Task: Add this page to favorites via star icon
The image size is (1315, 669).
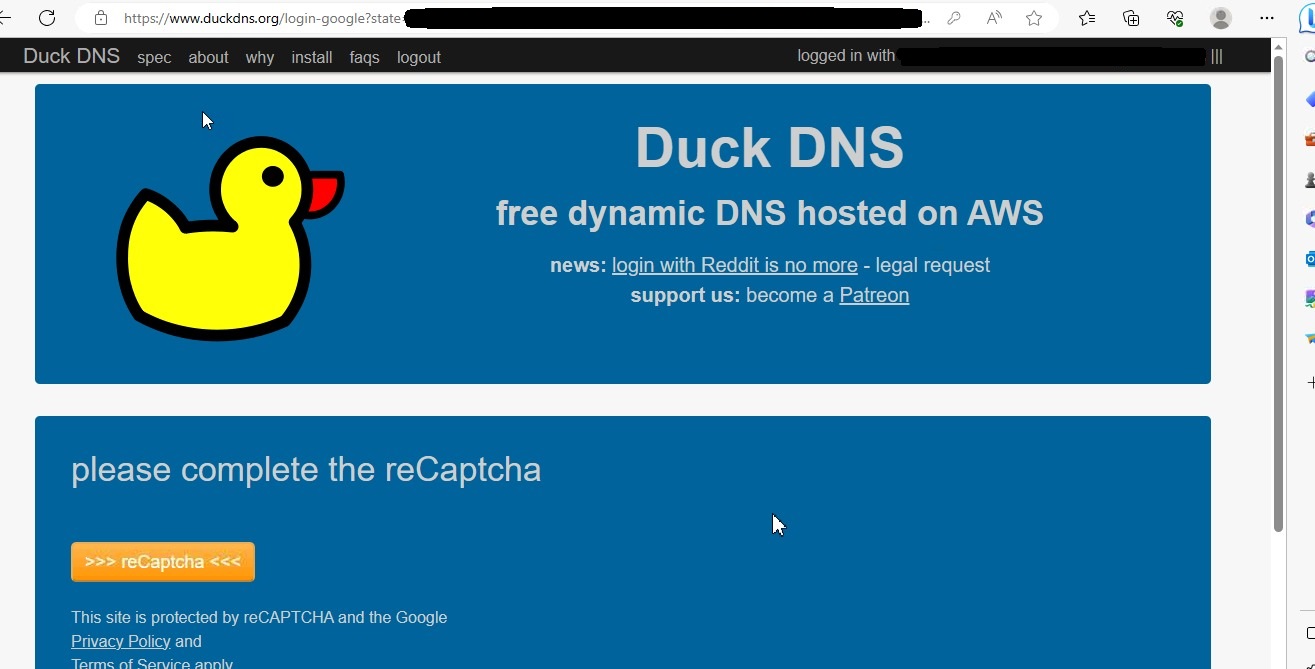Action: [1034, 18]
